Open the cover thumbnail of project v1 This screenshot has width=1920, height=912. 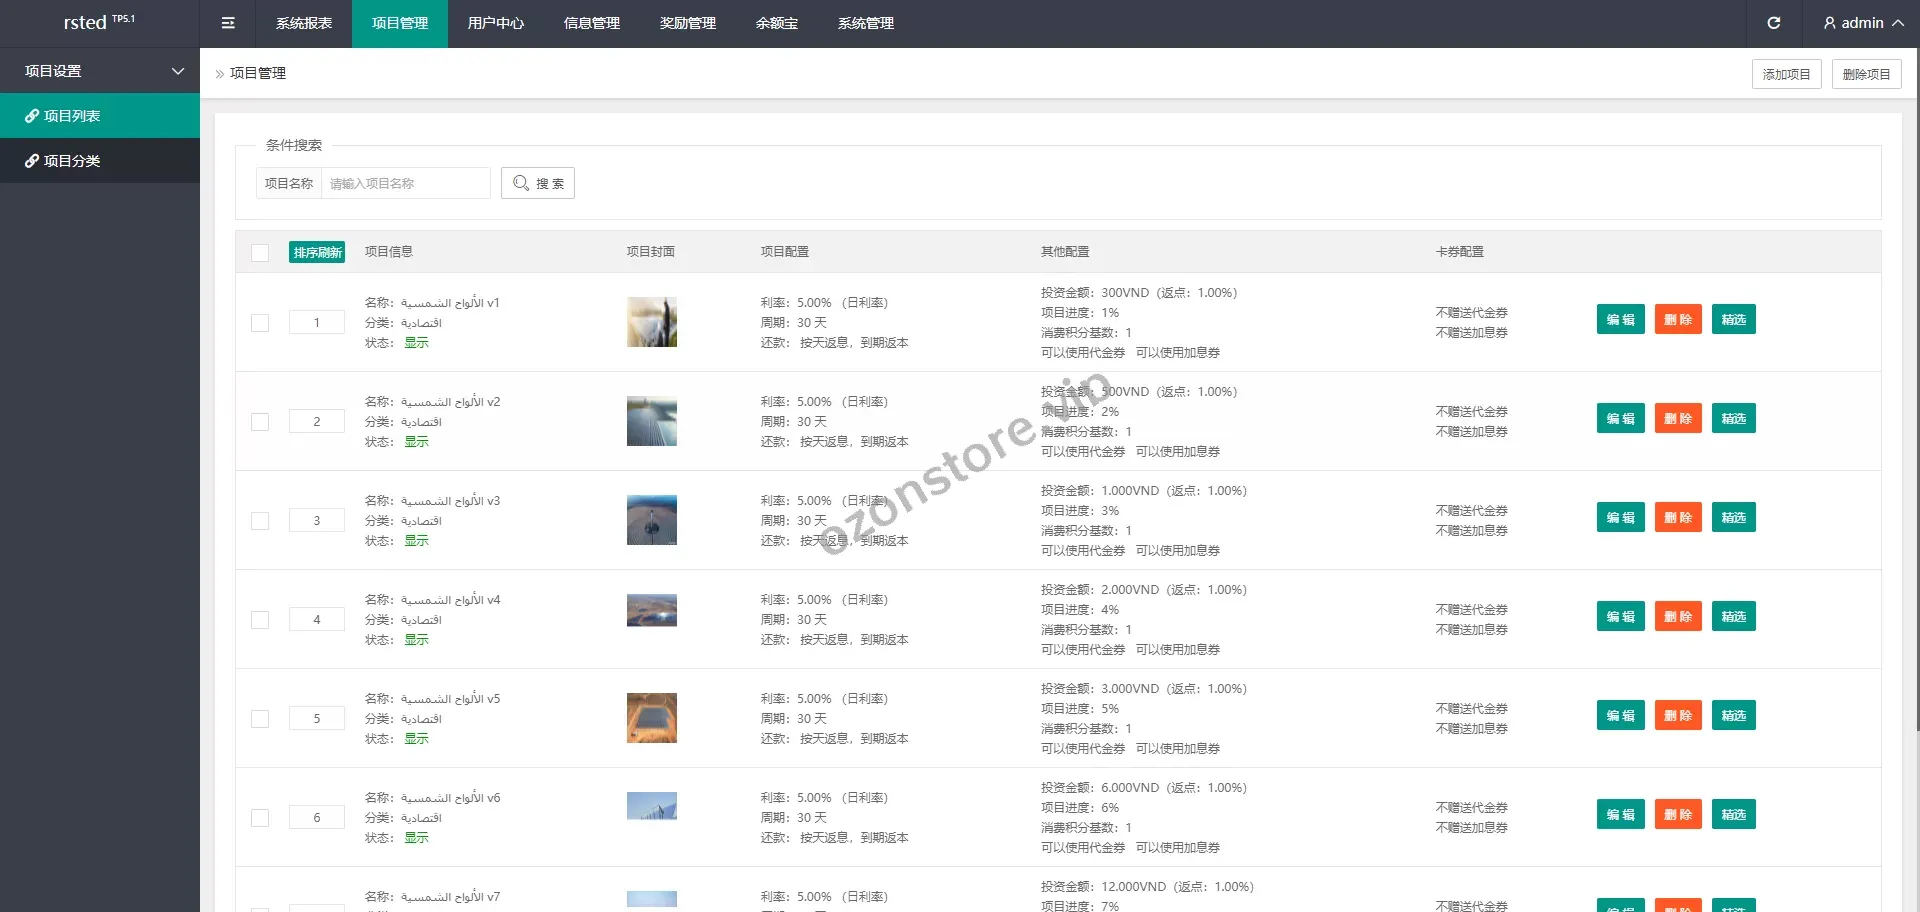651,322
